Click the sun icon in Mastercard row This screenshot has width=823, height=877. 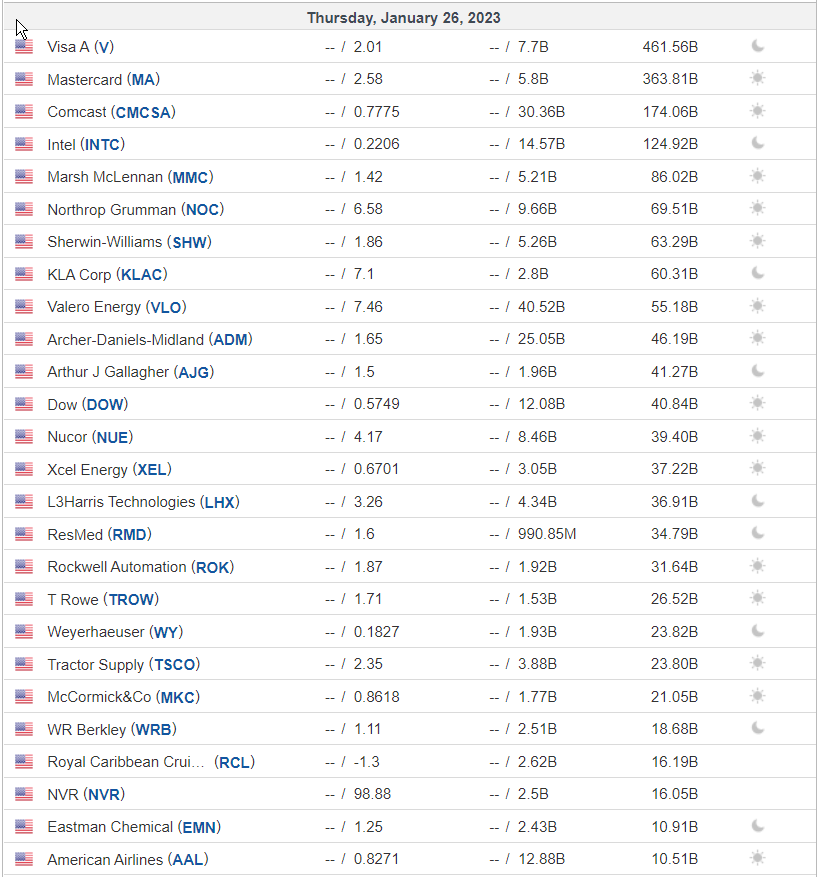tap(758, 78)
